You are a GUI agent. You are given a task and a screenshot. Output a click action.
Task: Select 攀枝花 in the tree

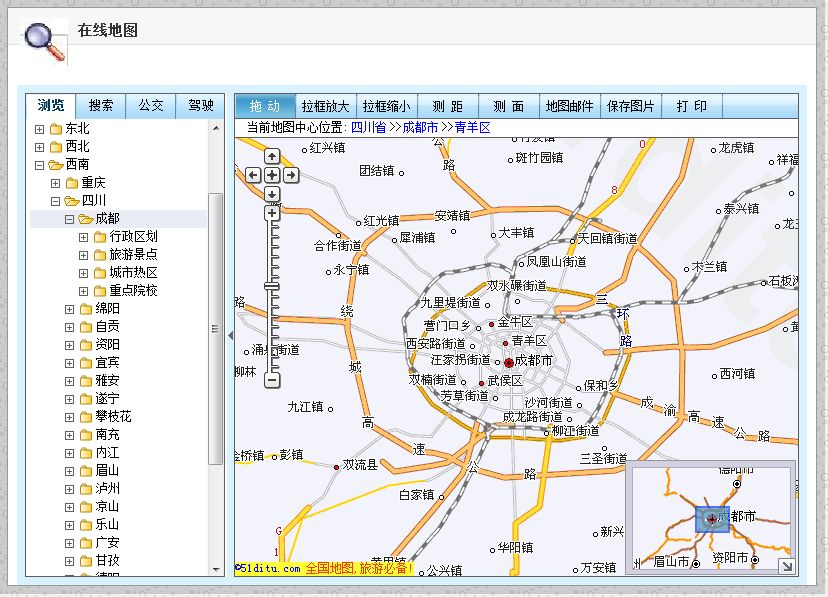point(114,416)
